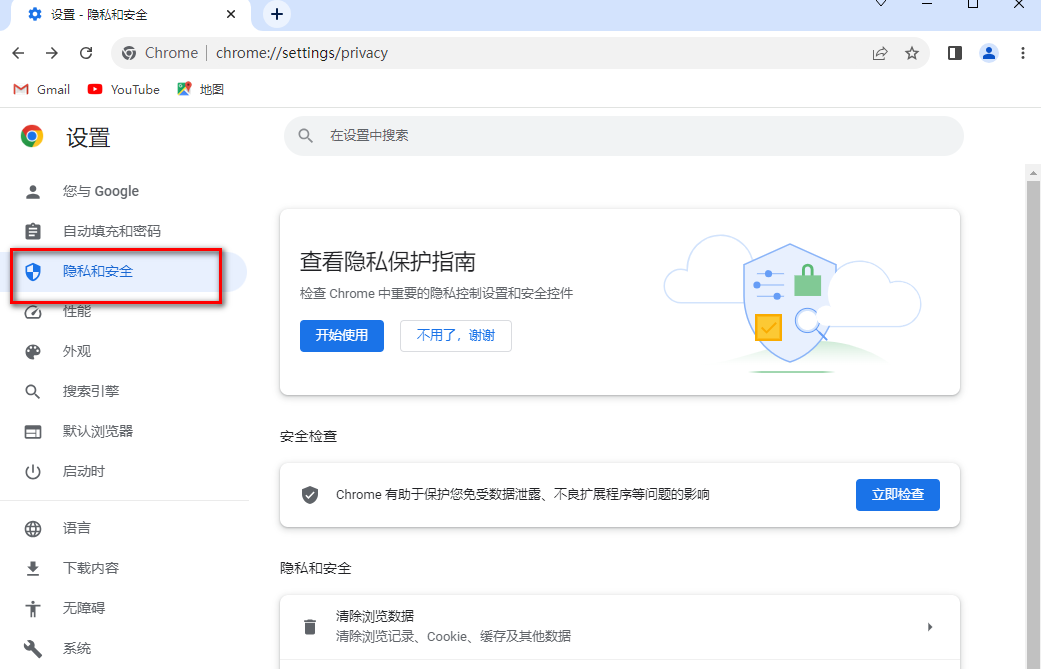Open a new tab with plus button
The image size is (1041, 669).
pyautogui.click(x=277, y=14)
